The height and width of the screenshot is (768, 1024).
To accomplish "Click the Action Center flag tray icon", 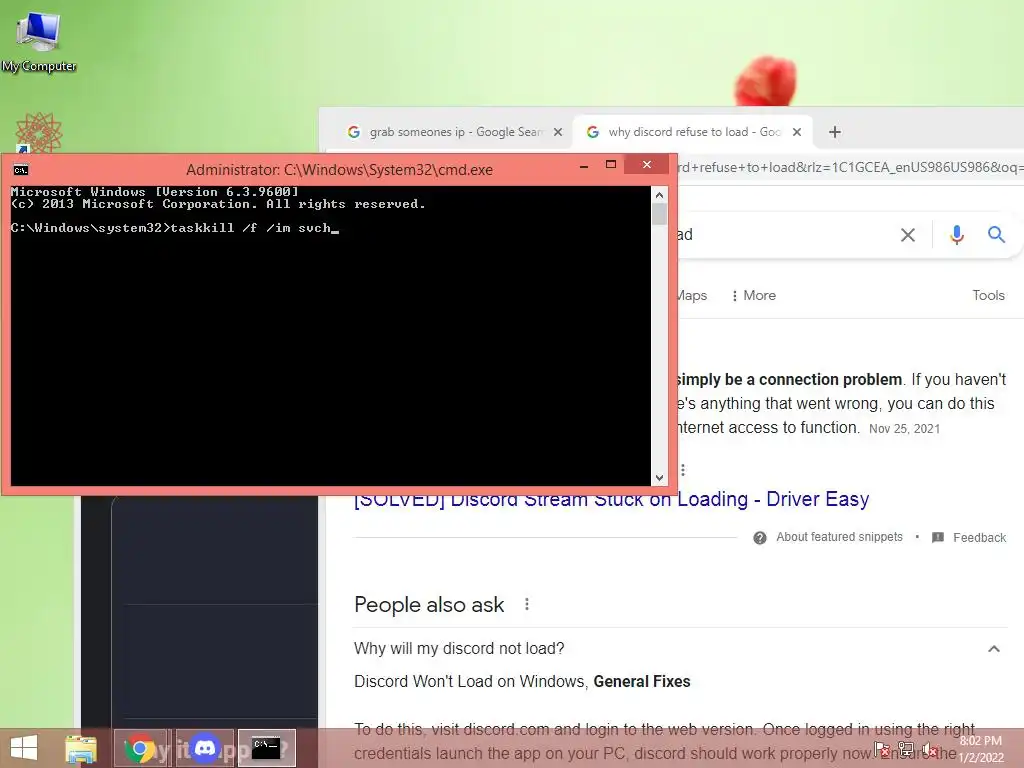I will (x=882, y=750).
